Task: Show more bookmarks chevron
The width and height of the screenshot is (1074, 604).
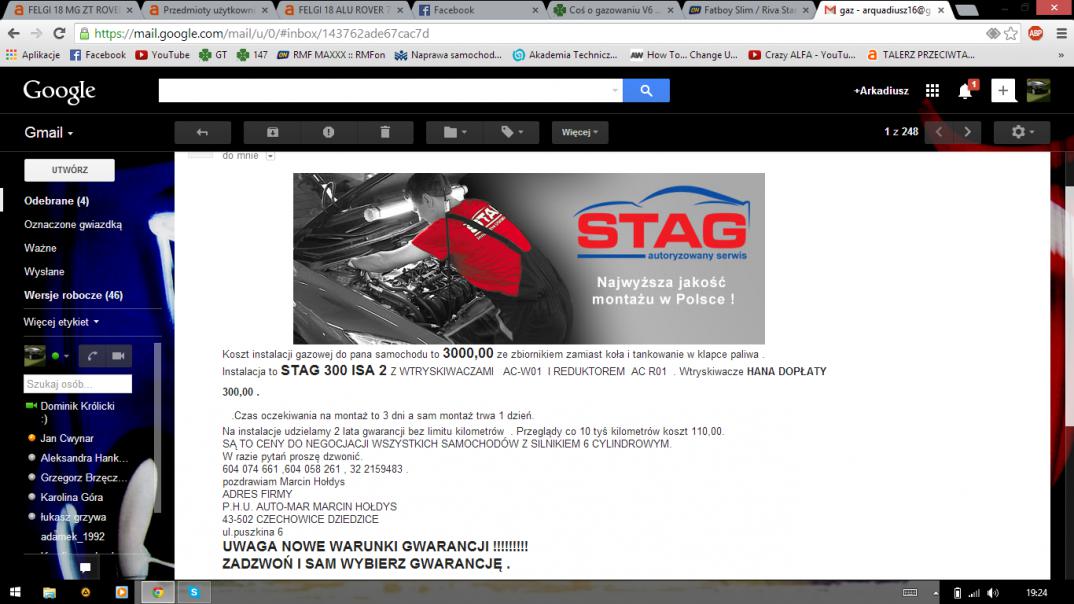Action: [x=1061, y=55]
